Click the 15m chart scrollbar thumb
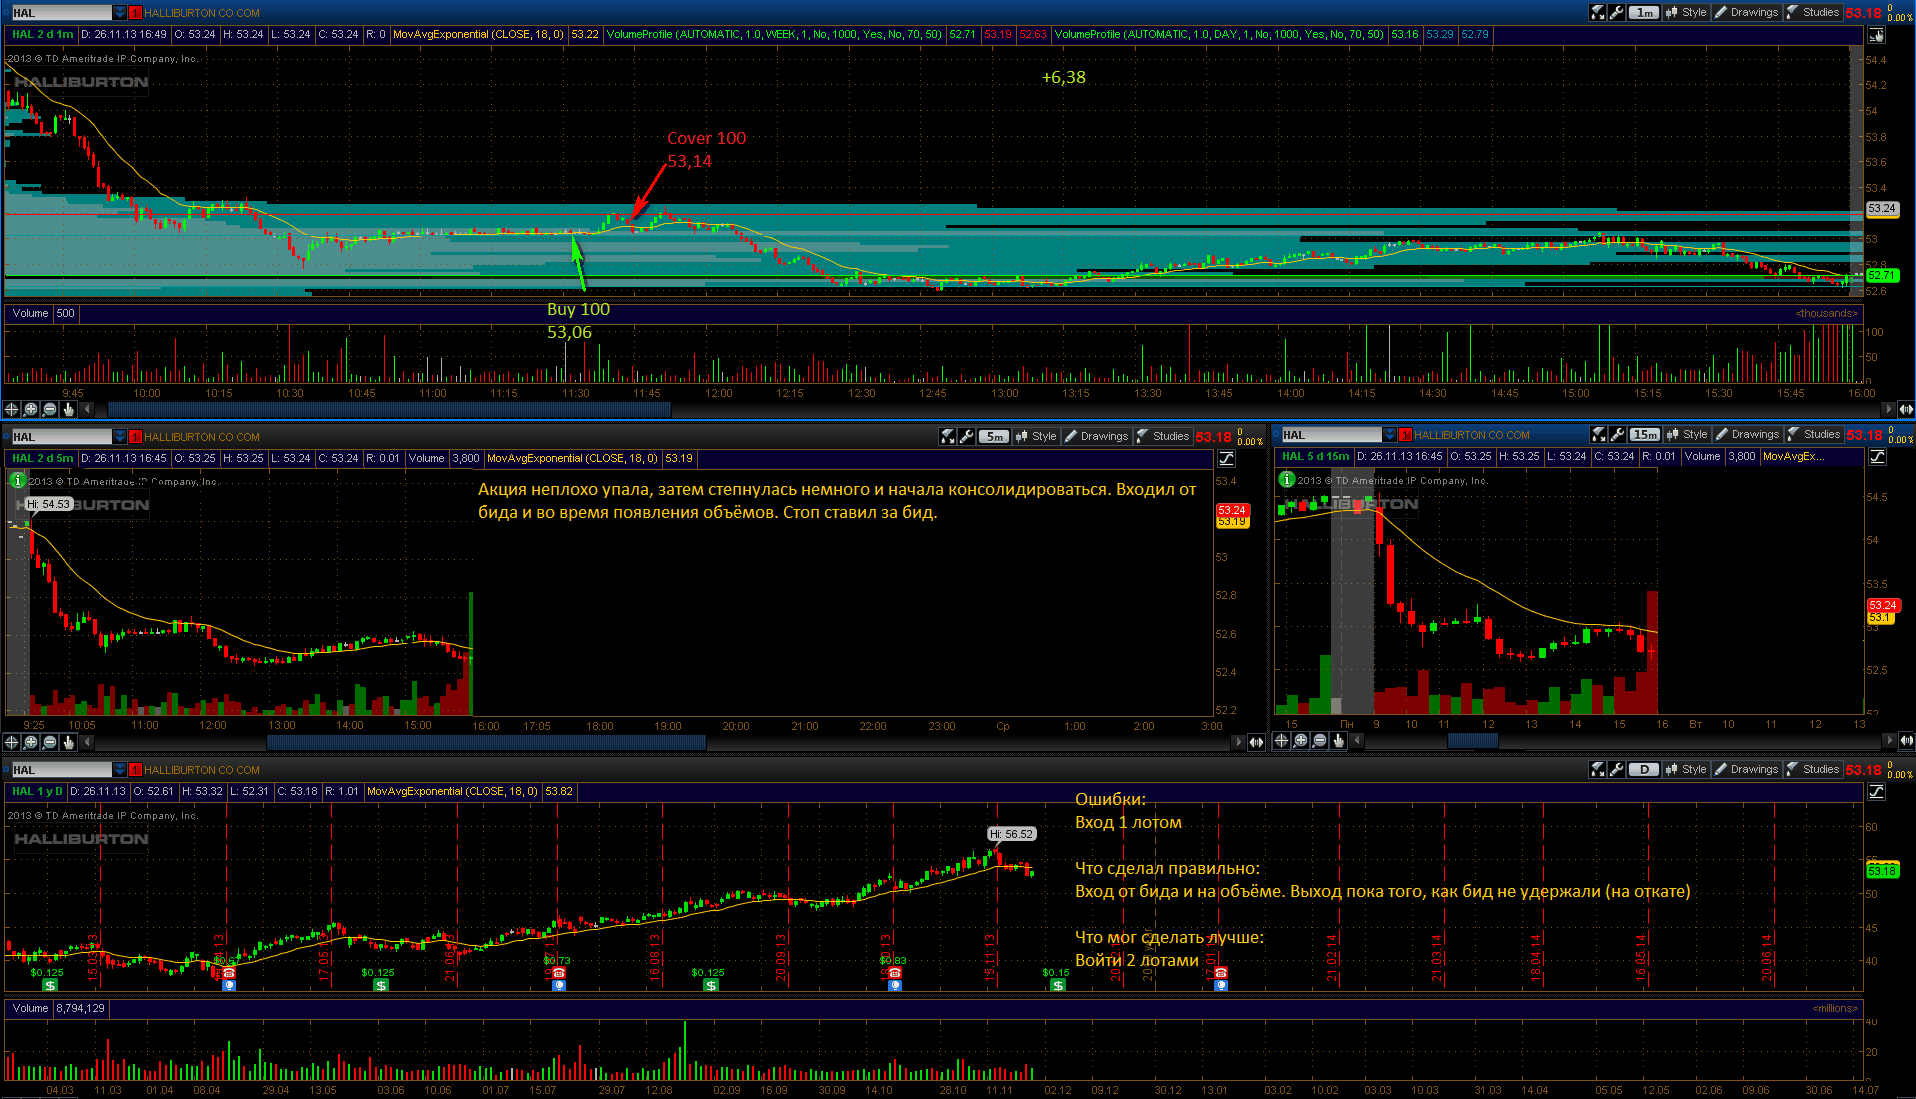Image resolution: width=1916 pixels, height=1099 pixels. 1473,741
